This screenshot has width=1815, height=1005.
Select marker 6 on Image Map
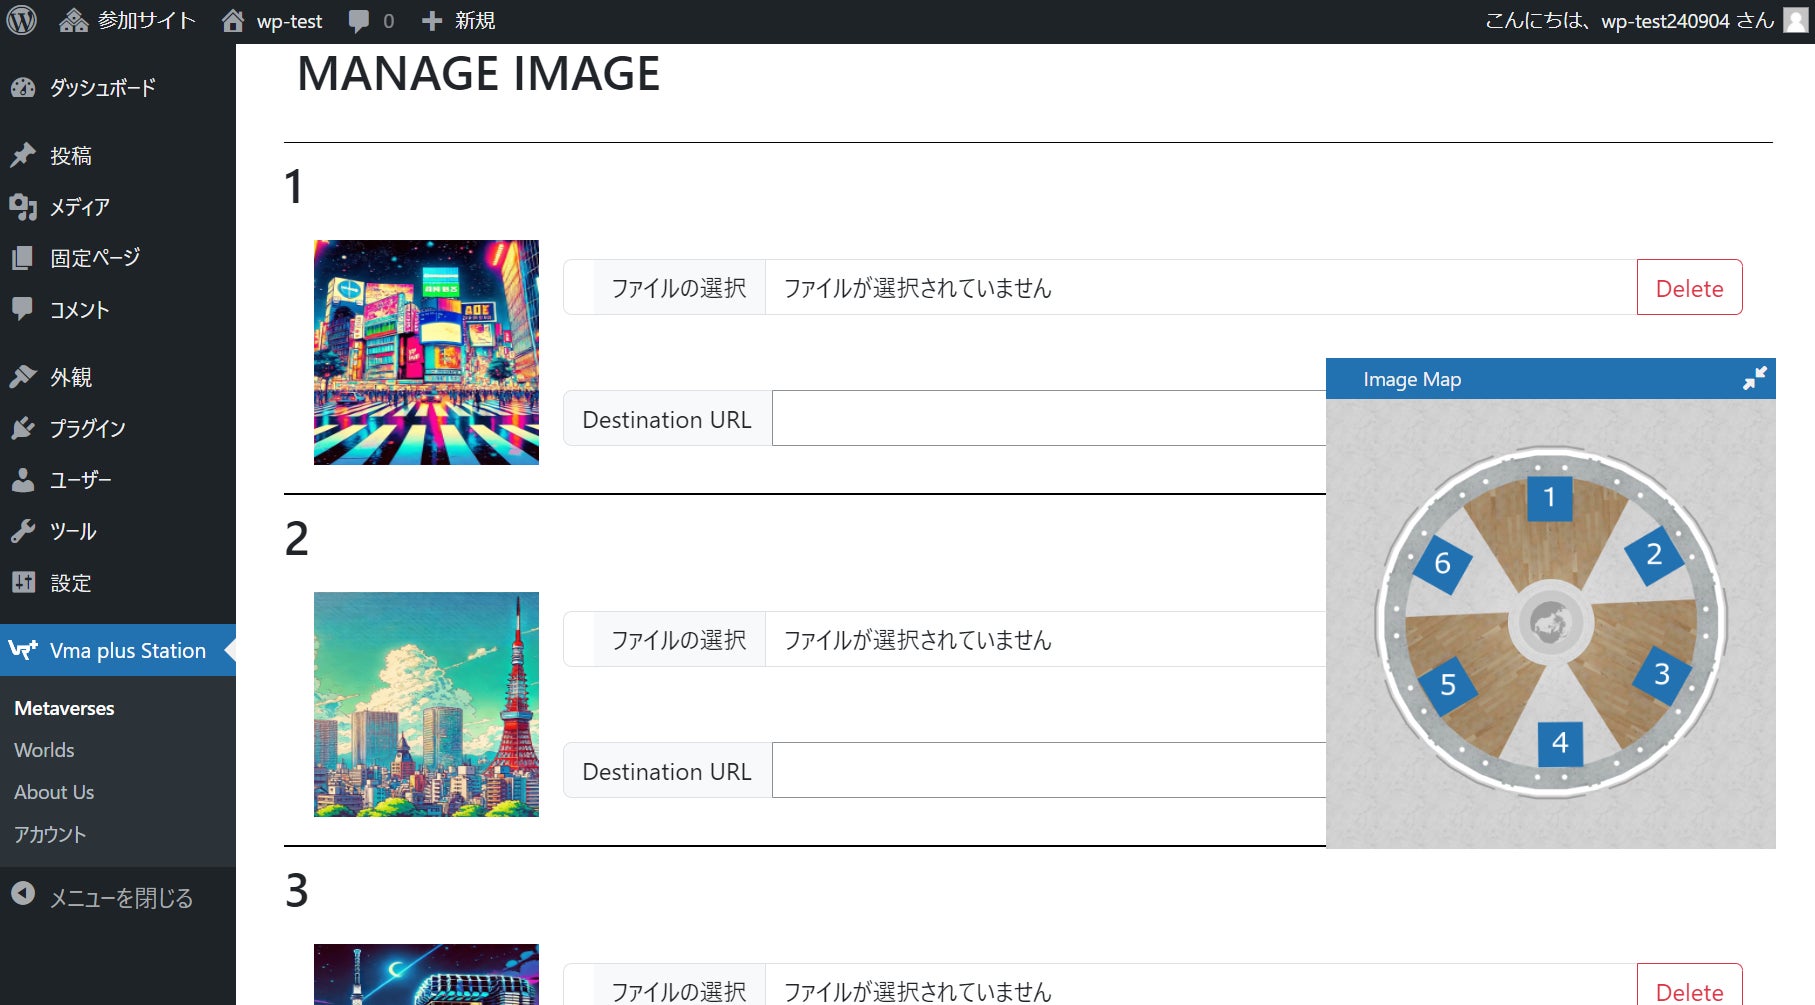[x=1442, y=564]
